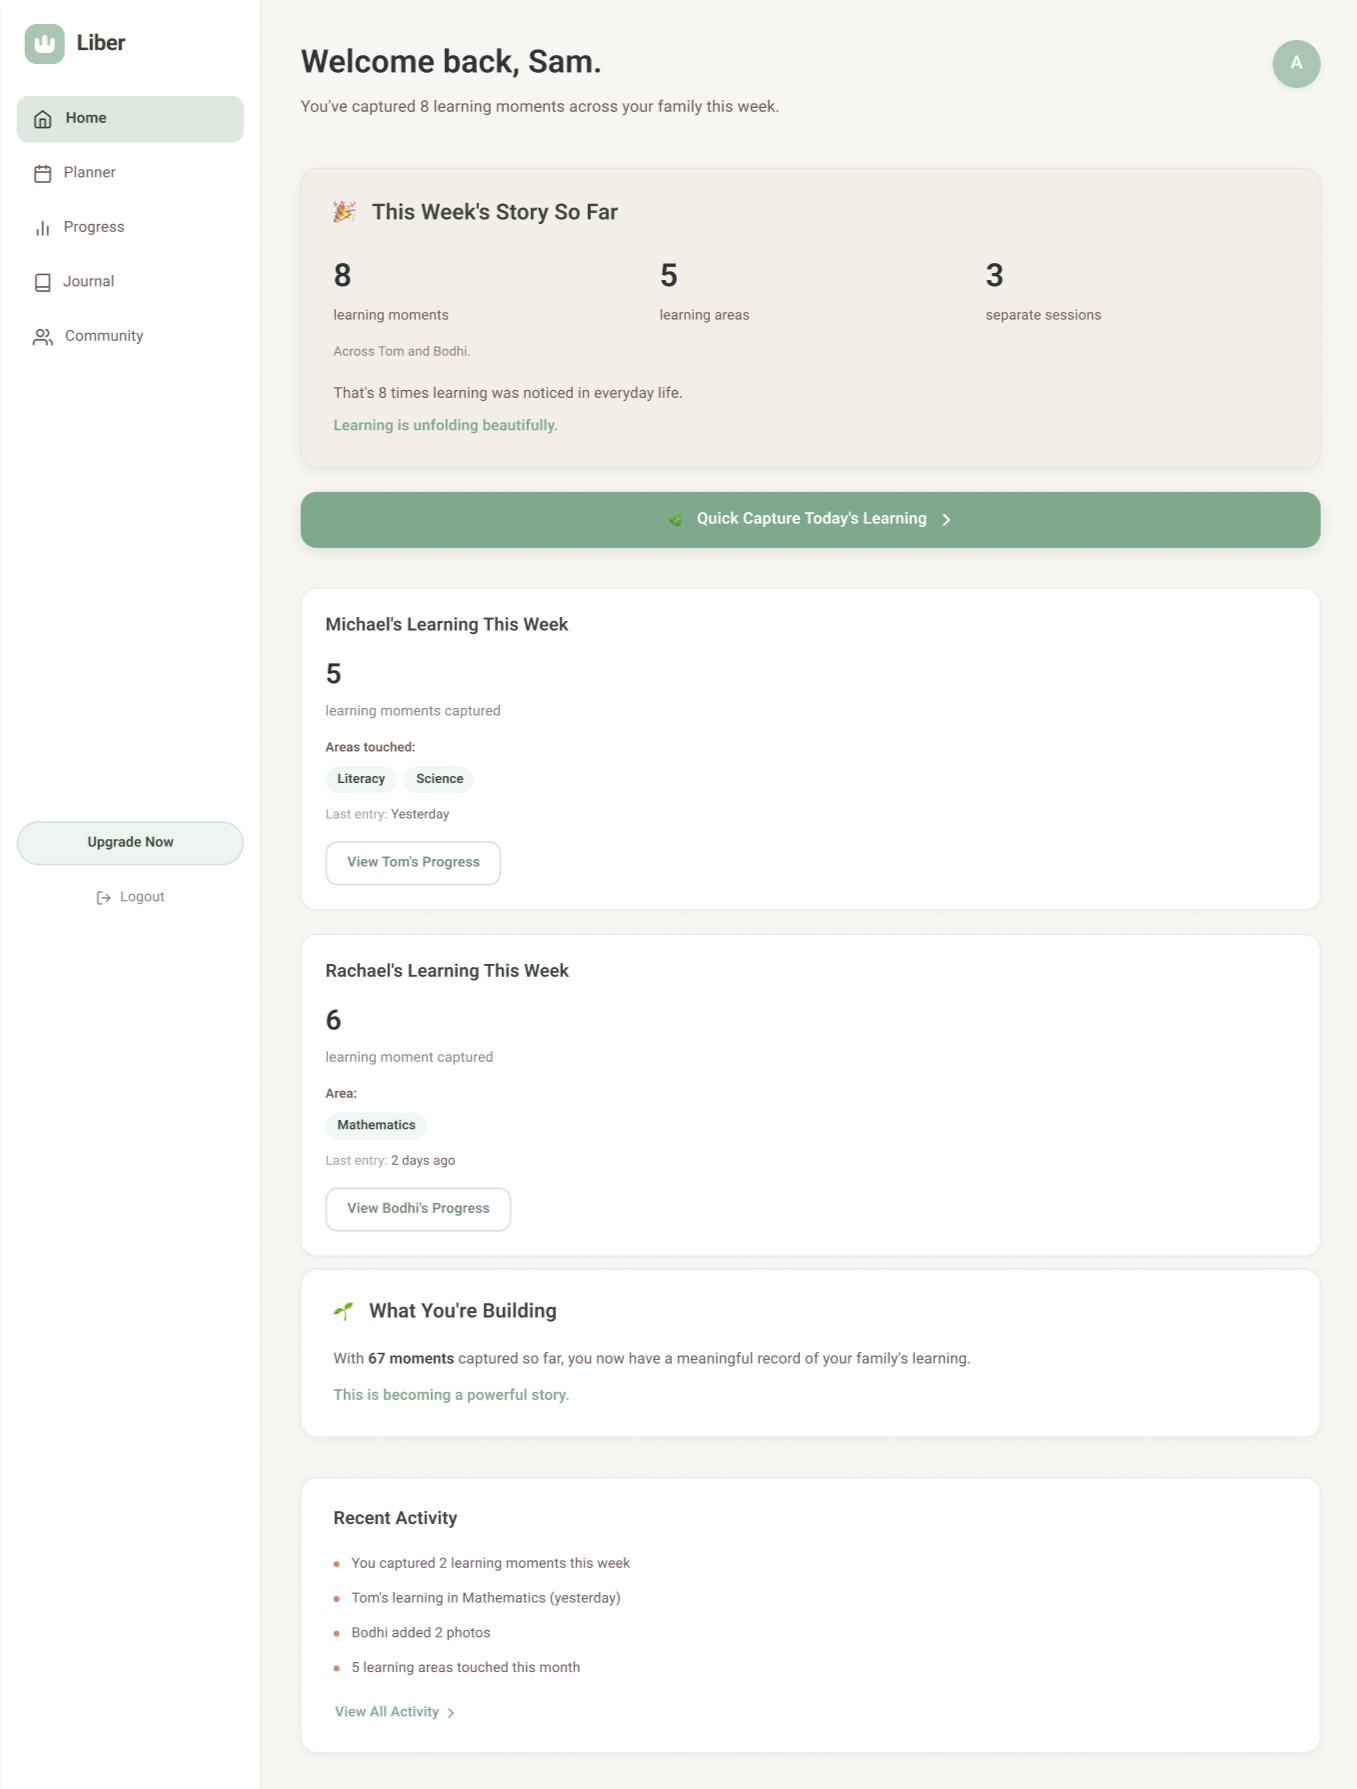The image size is (1357, 1789).
Task: Click the Community people icon
Action: [42, 337]
